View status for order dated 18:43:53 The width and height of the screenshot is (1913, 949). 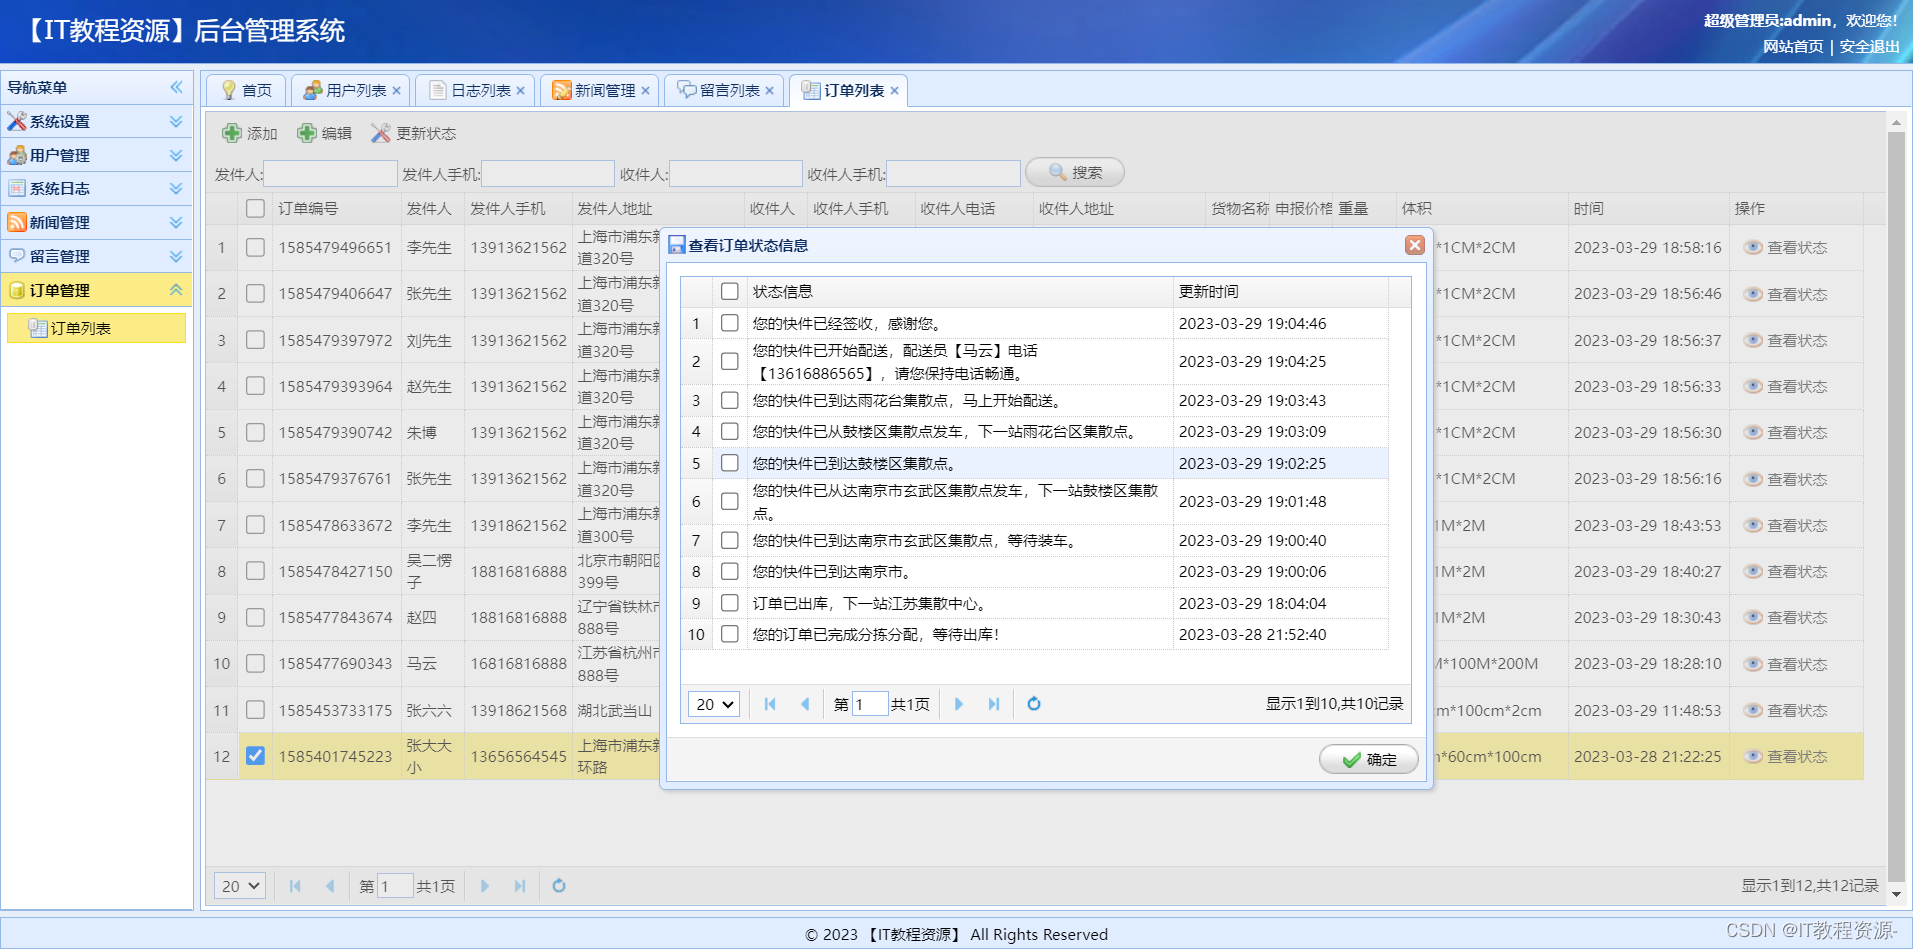[1786, 526]
